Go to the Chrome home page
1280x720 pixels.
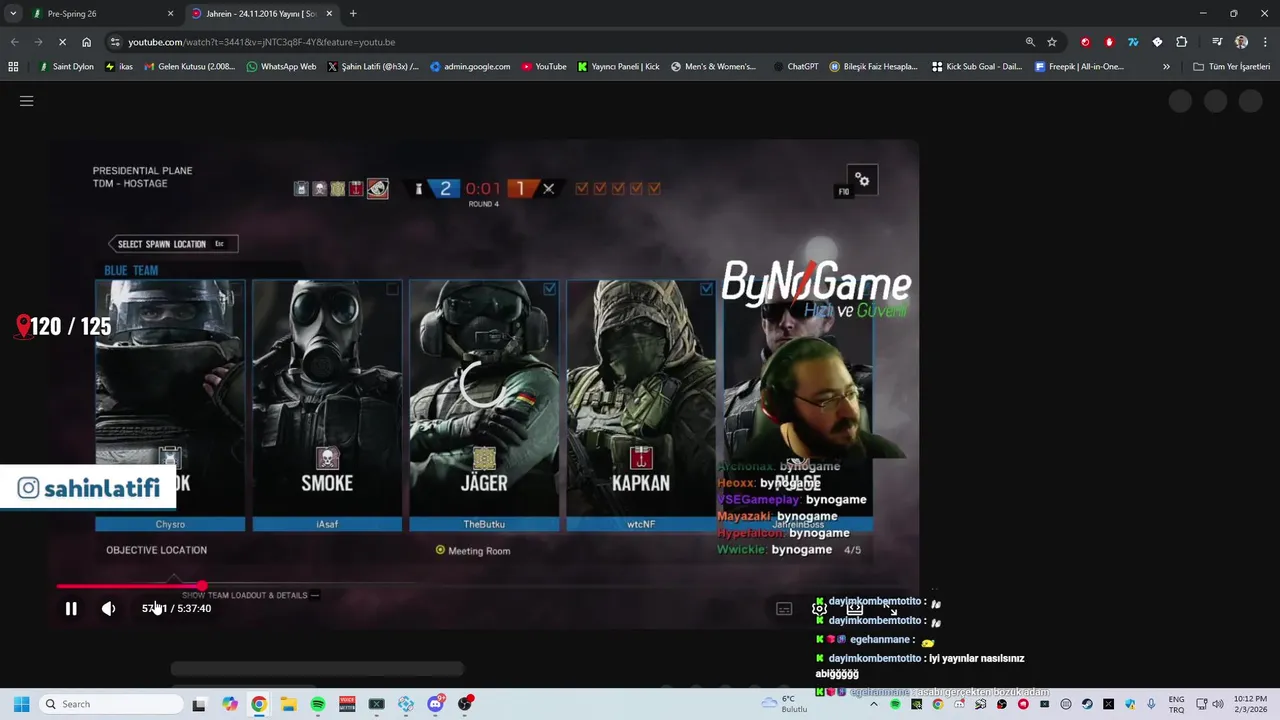point(87,42)
